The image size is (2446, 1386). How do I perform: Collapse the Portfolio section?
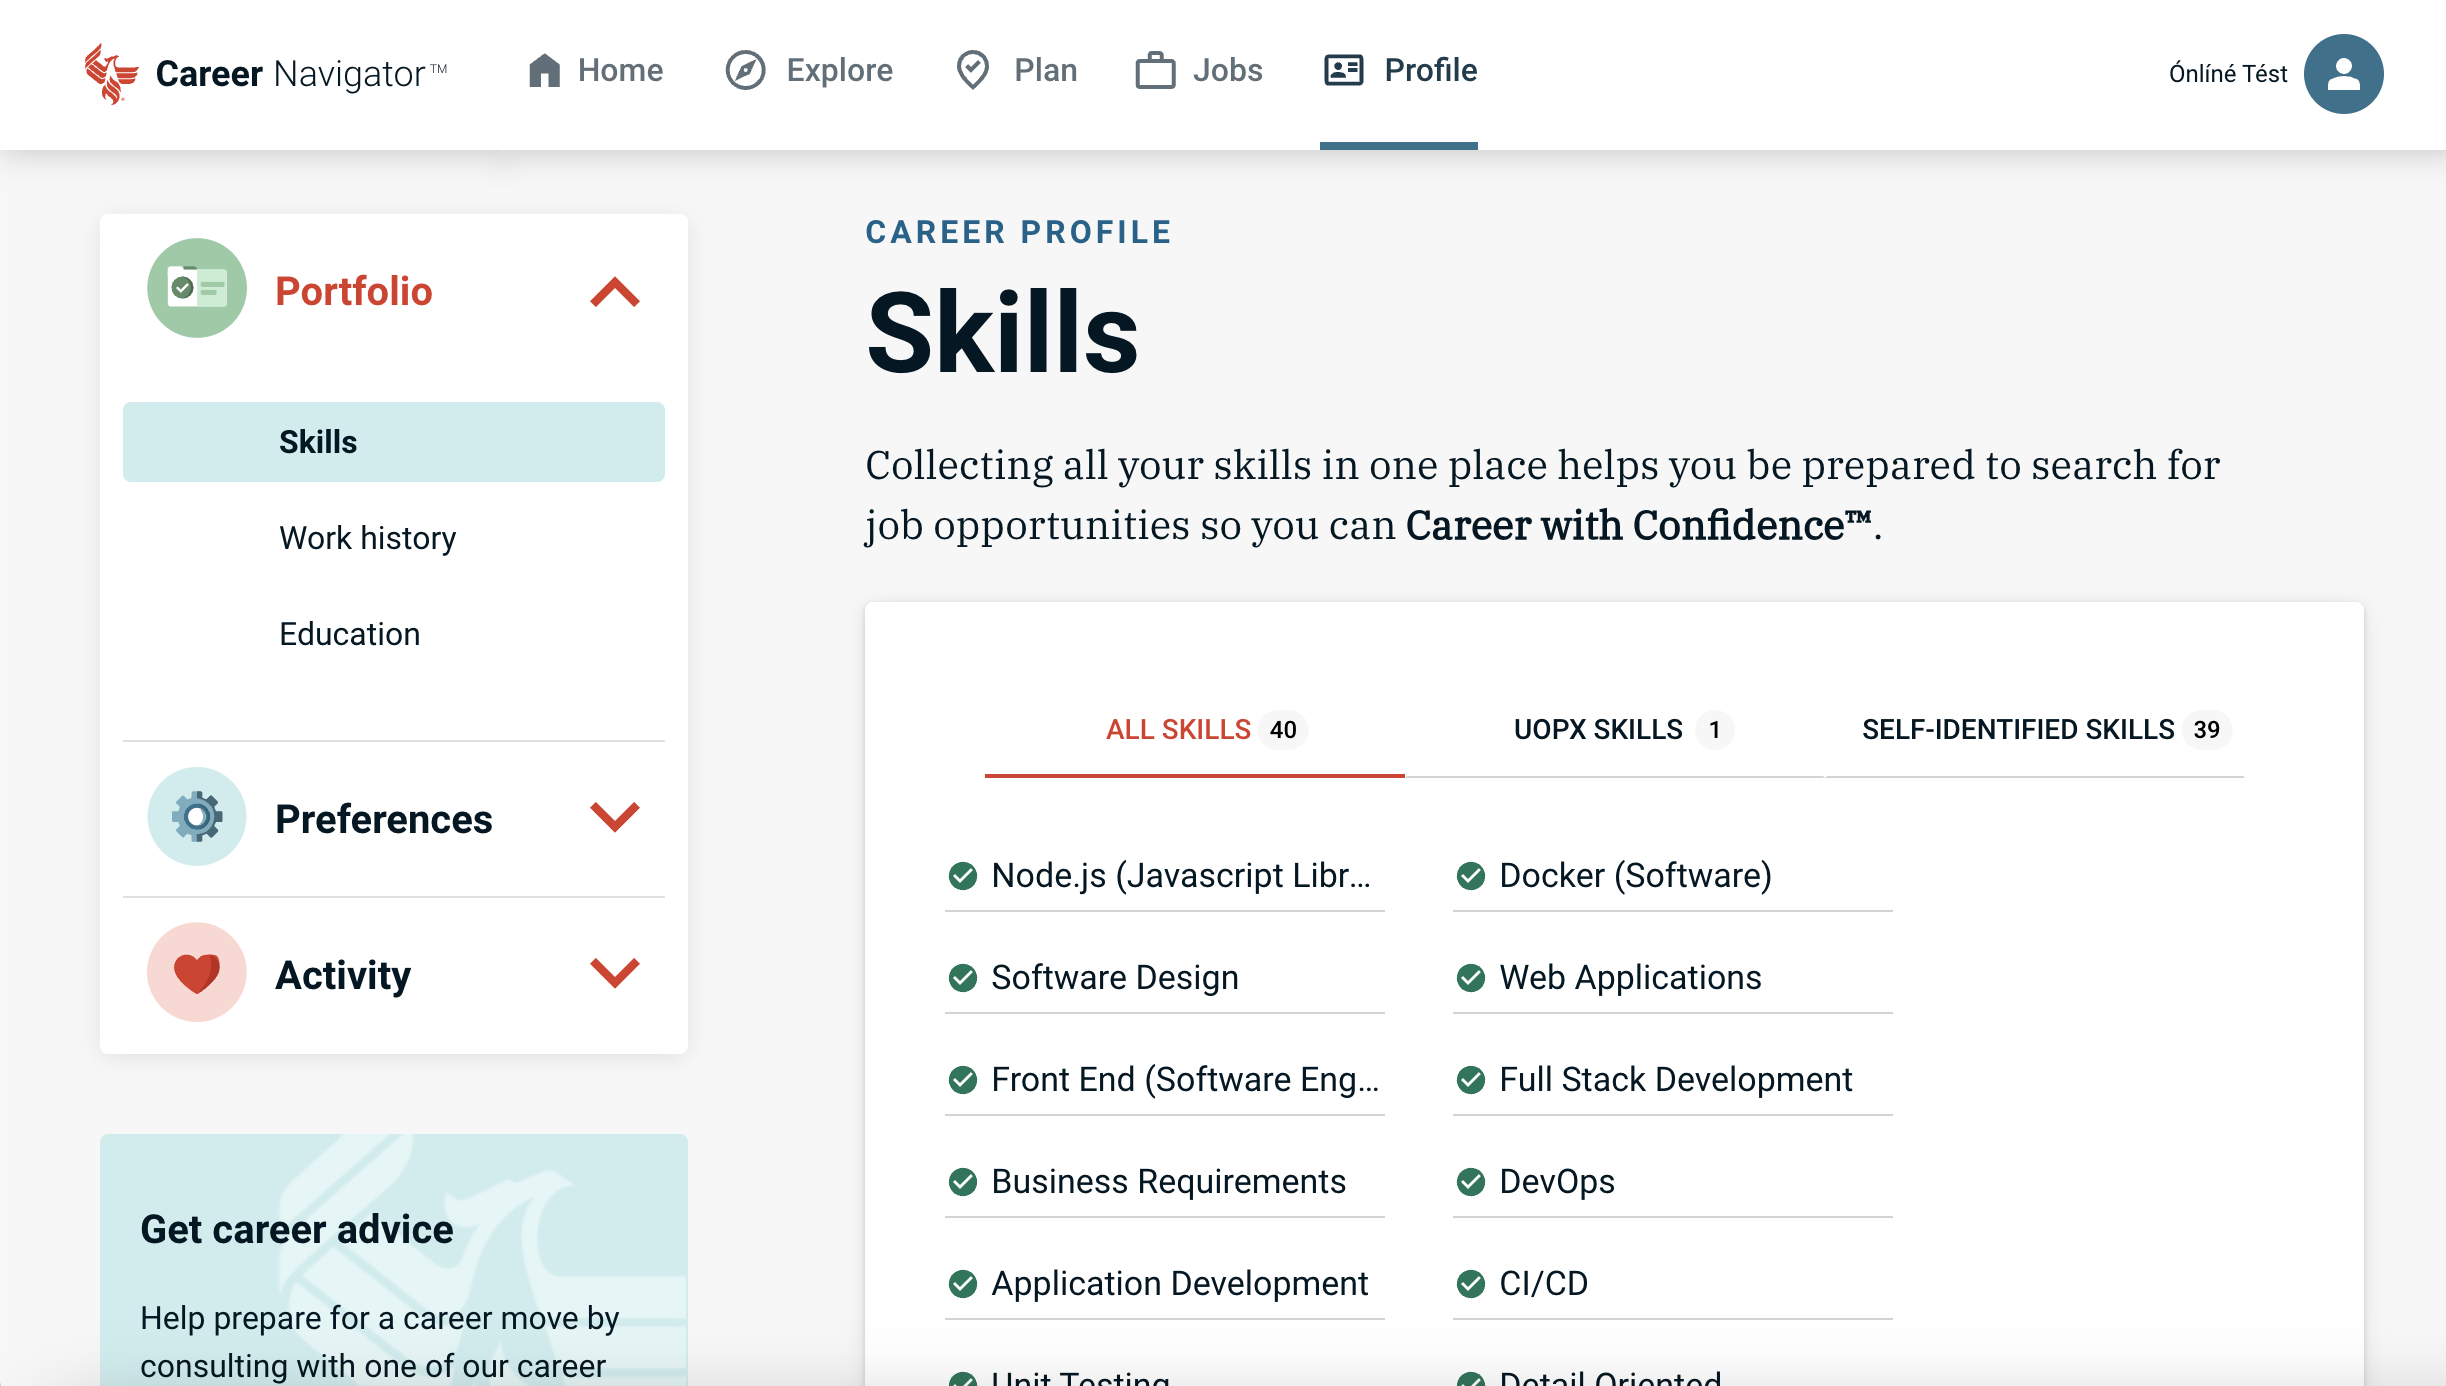tap(615, 292)
